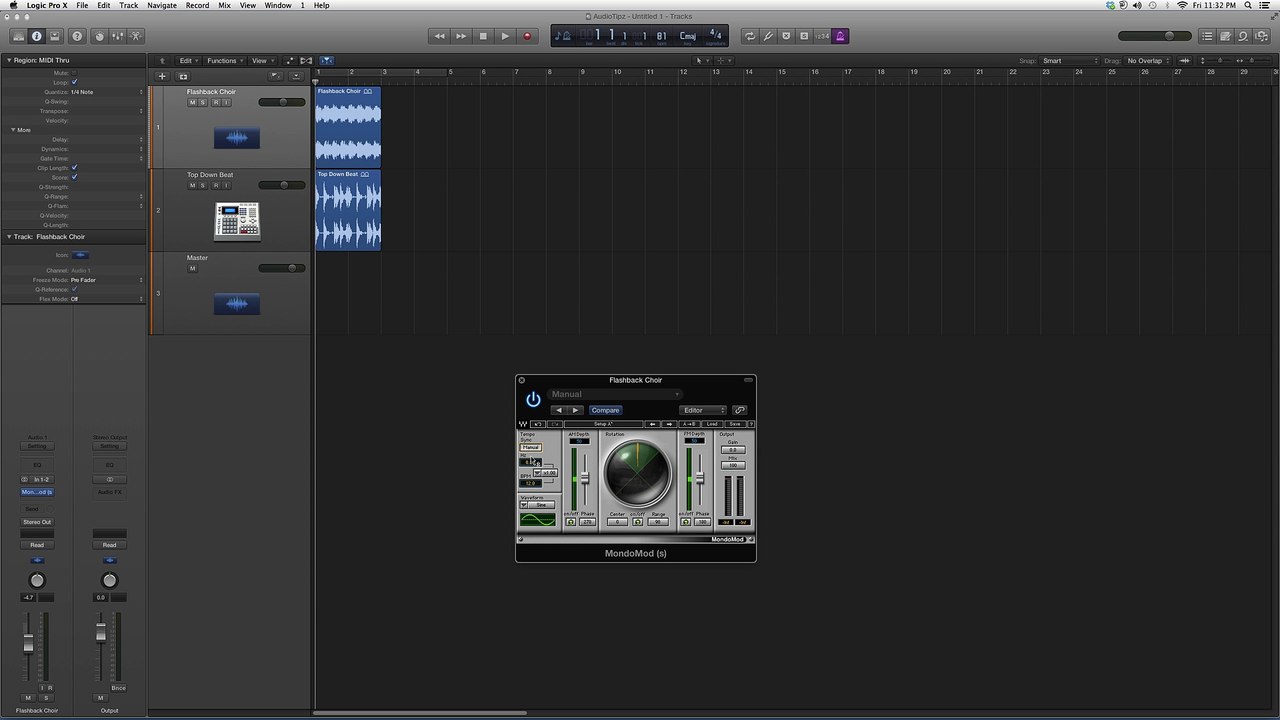
Task: Open the File menu
Action: pyautogui.click(x=82, y=5)
